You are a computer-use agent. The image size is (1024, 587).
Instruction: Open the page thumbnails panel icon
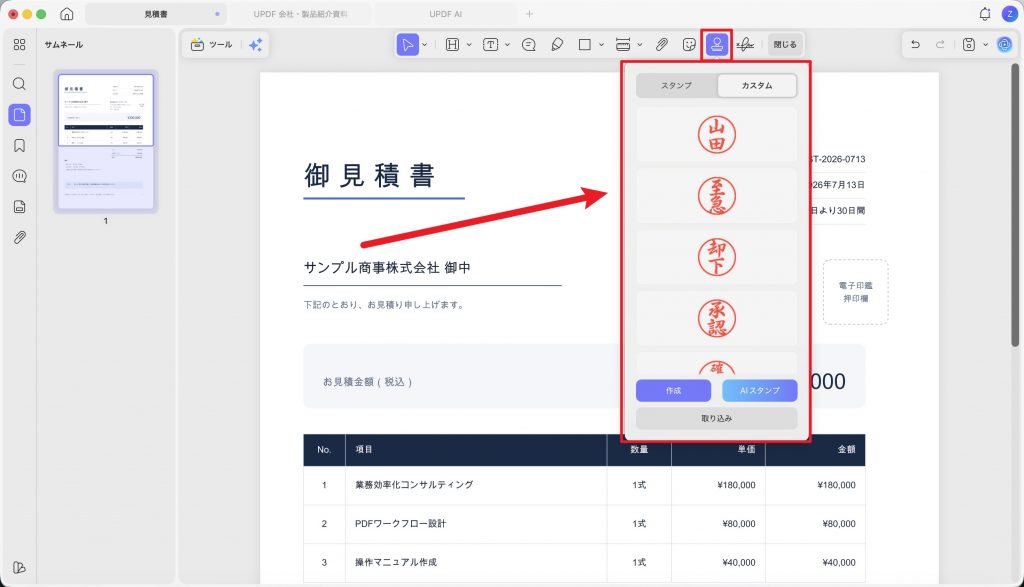20,115
